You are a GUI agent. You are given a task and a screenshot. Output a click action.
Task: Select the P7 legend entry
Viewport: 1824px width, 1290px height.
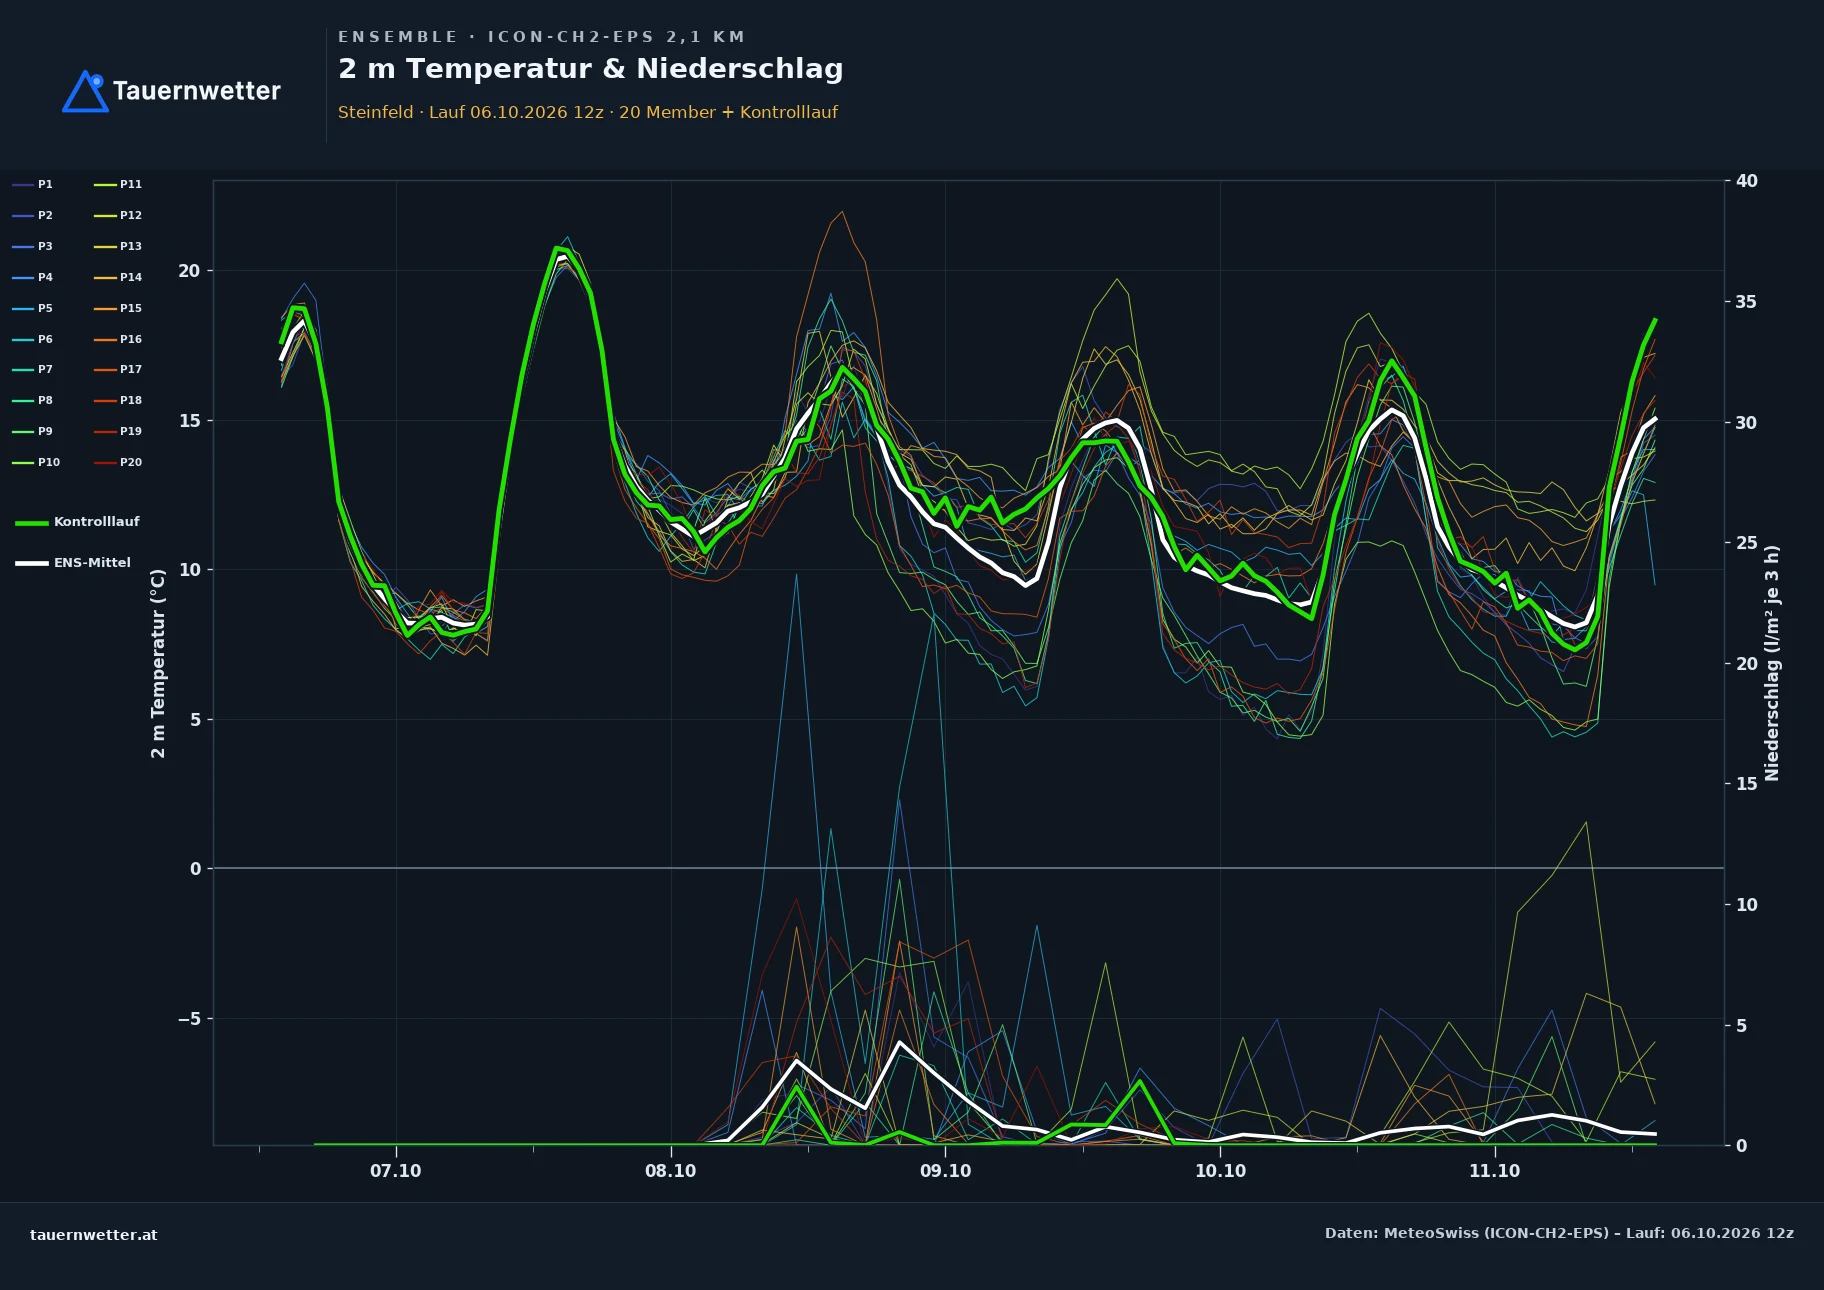click(33, 369)
